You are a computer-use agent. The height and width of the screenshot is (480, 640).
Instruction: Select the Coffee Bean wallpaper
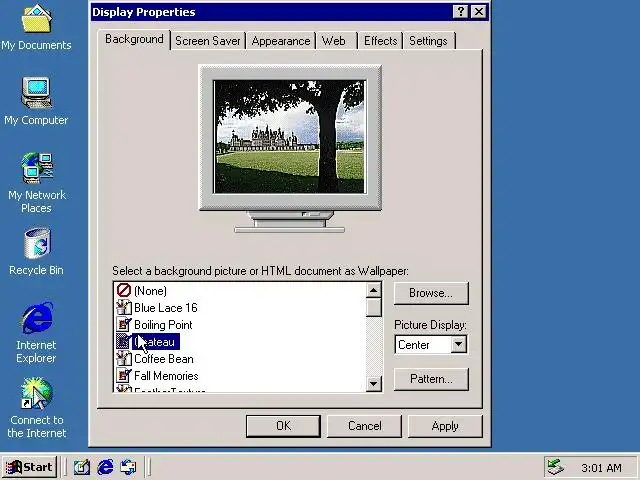coord(164,359)
